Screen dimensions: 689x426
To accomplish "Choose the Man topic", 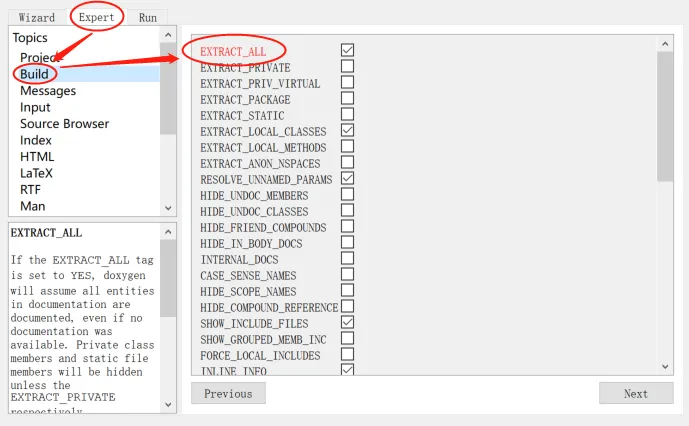I will [33, 206].
